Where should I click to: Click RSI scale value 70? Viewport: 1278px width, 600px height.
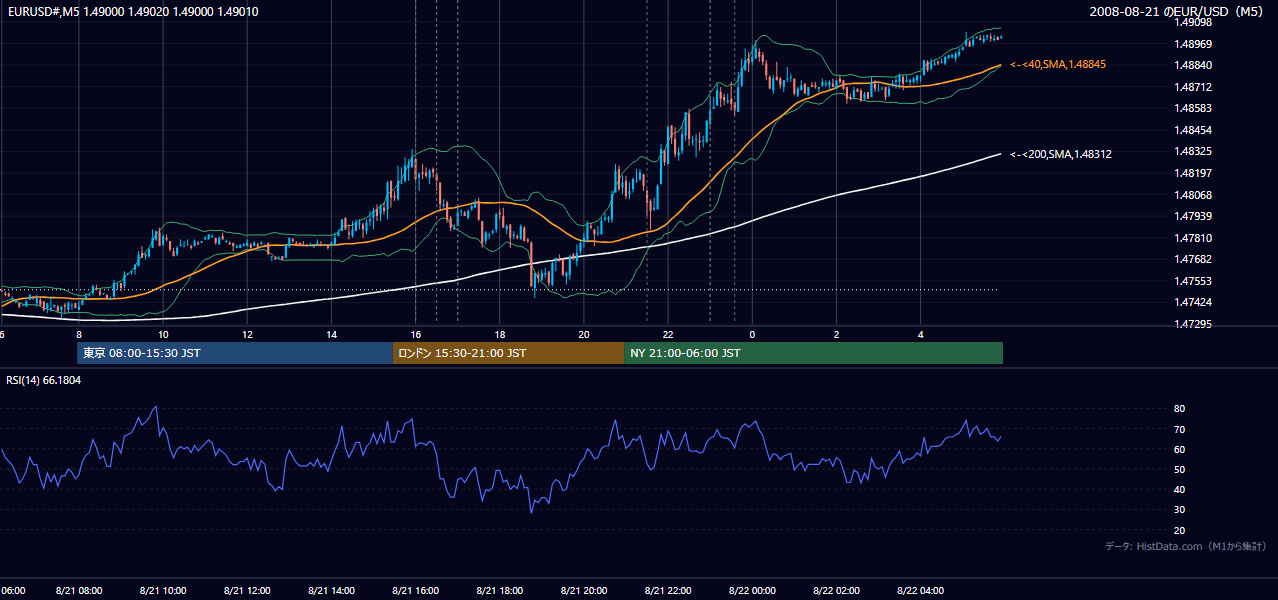(x=1179, y=429)
